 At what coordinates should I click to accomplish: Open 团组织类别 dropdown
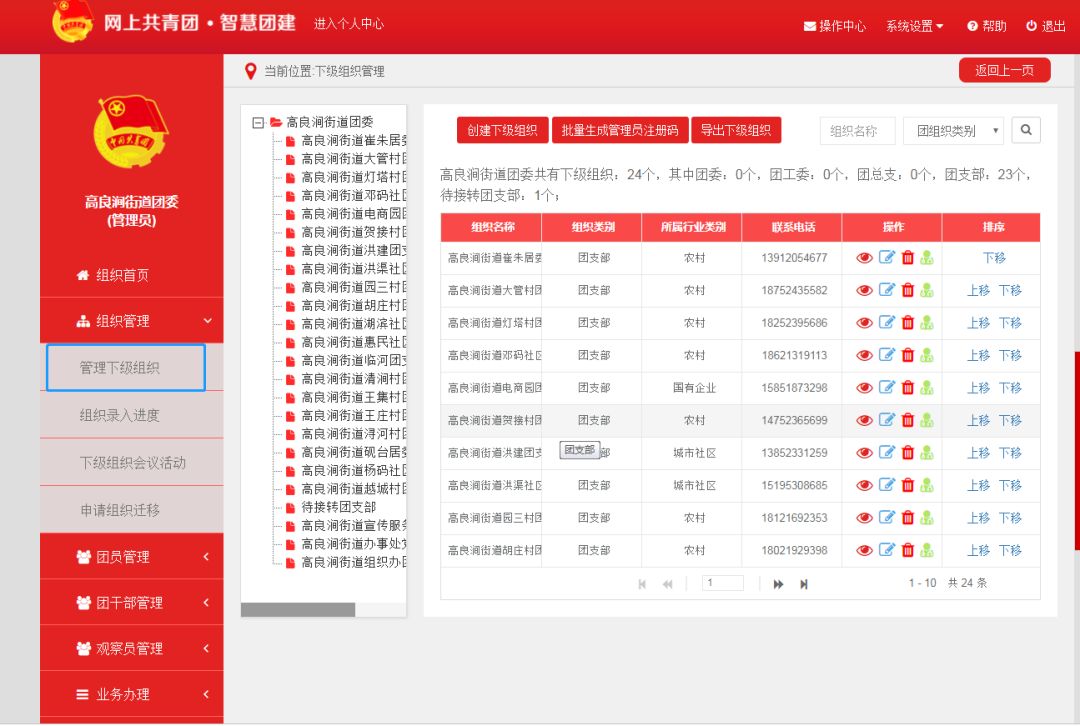pyautogui.click(x=953, y=131)
